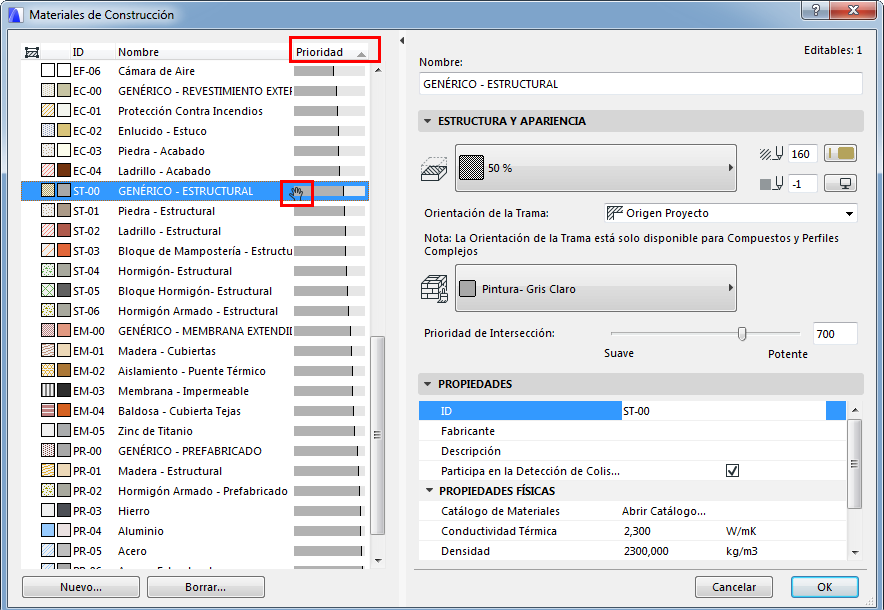Click the fill pattern preview of ST-05

(x=48, y=291)
